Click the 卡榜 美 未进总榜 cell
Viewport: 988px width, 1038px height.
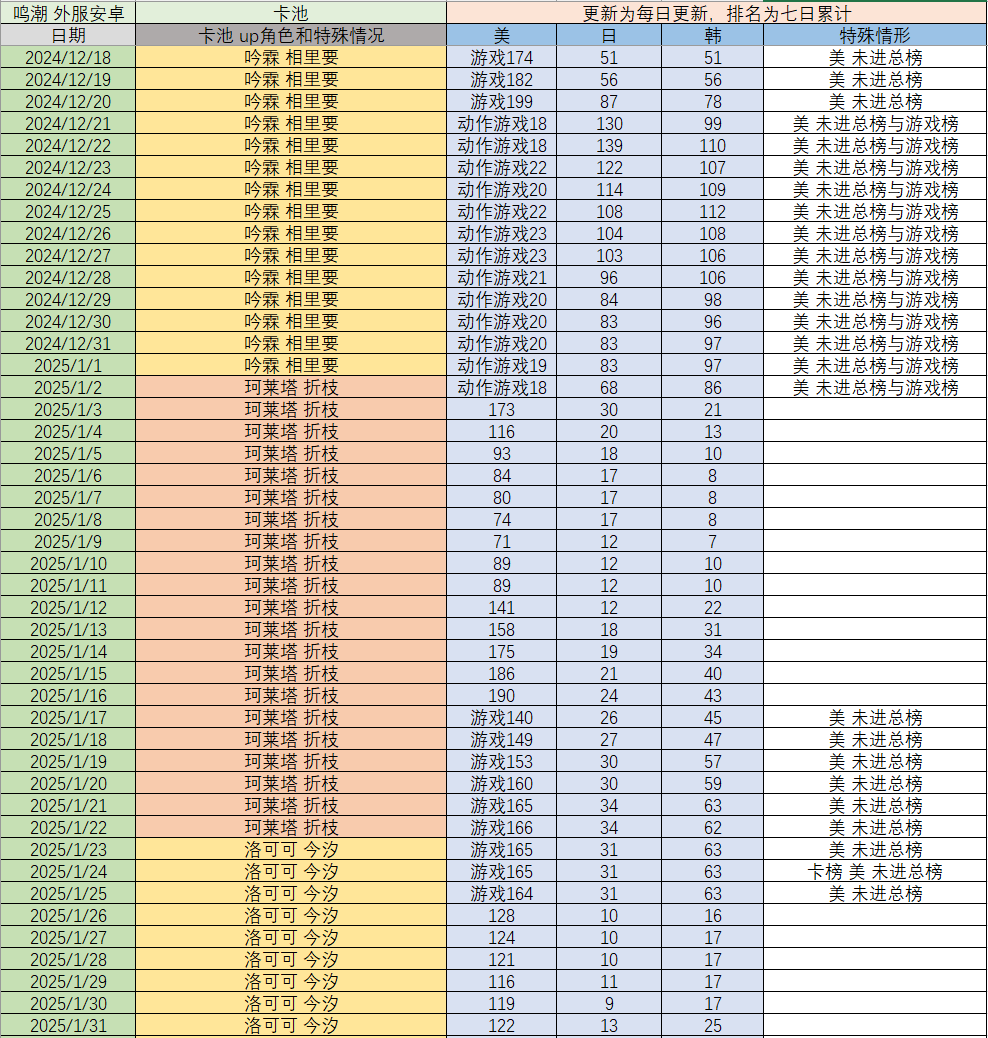click(875, 872)
